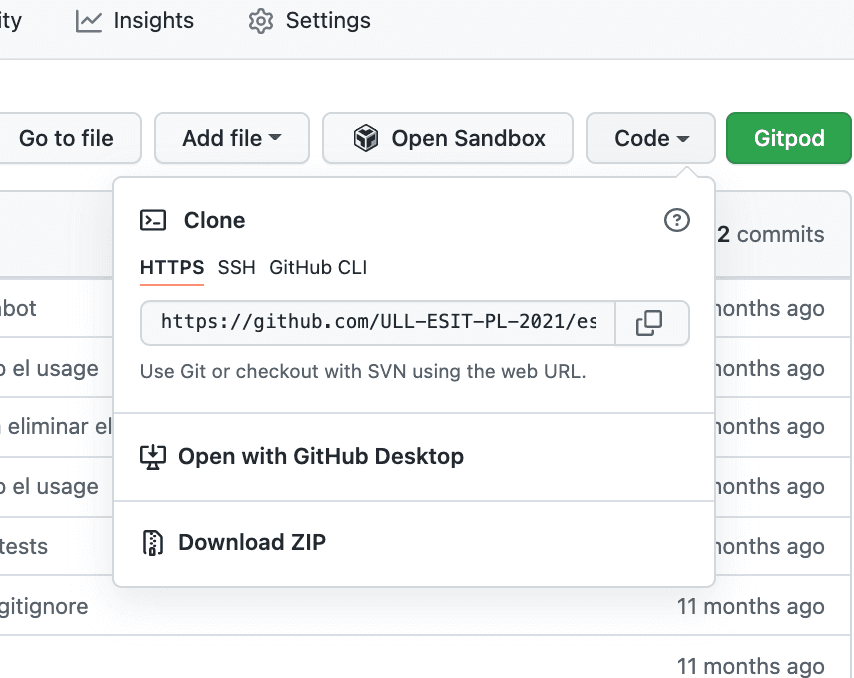The height and width of the screenshot is (678, 854).
Task: Click the HTTPS clone URL field
Action: pos(378,322)
